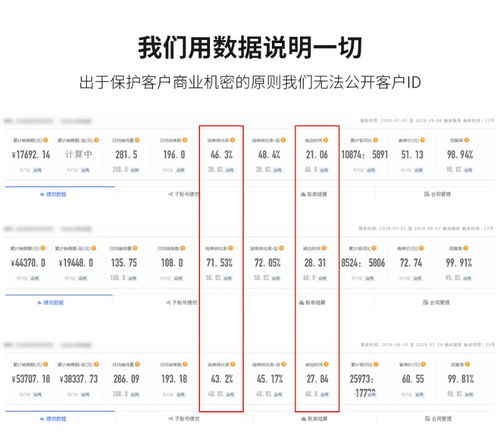This screenshot has width=500, height=448.
Task: Click the blue tag below 281.5
Action: [135, 170]
